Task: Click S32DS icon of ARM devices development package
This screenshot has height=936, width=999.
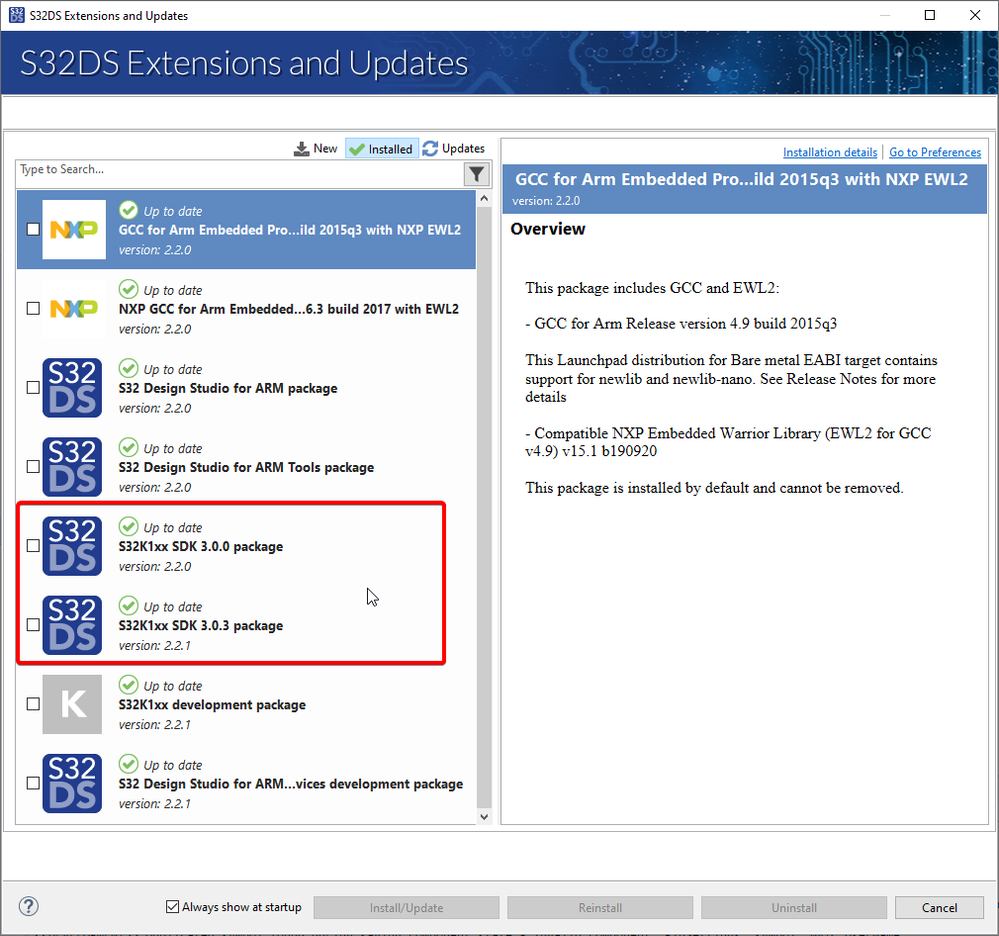Action: 72,783
